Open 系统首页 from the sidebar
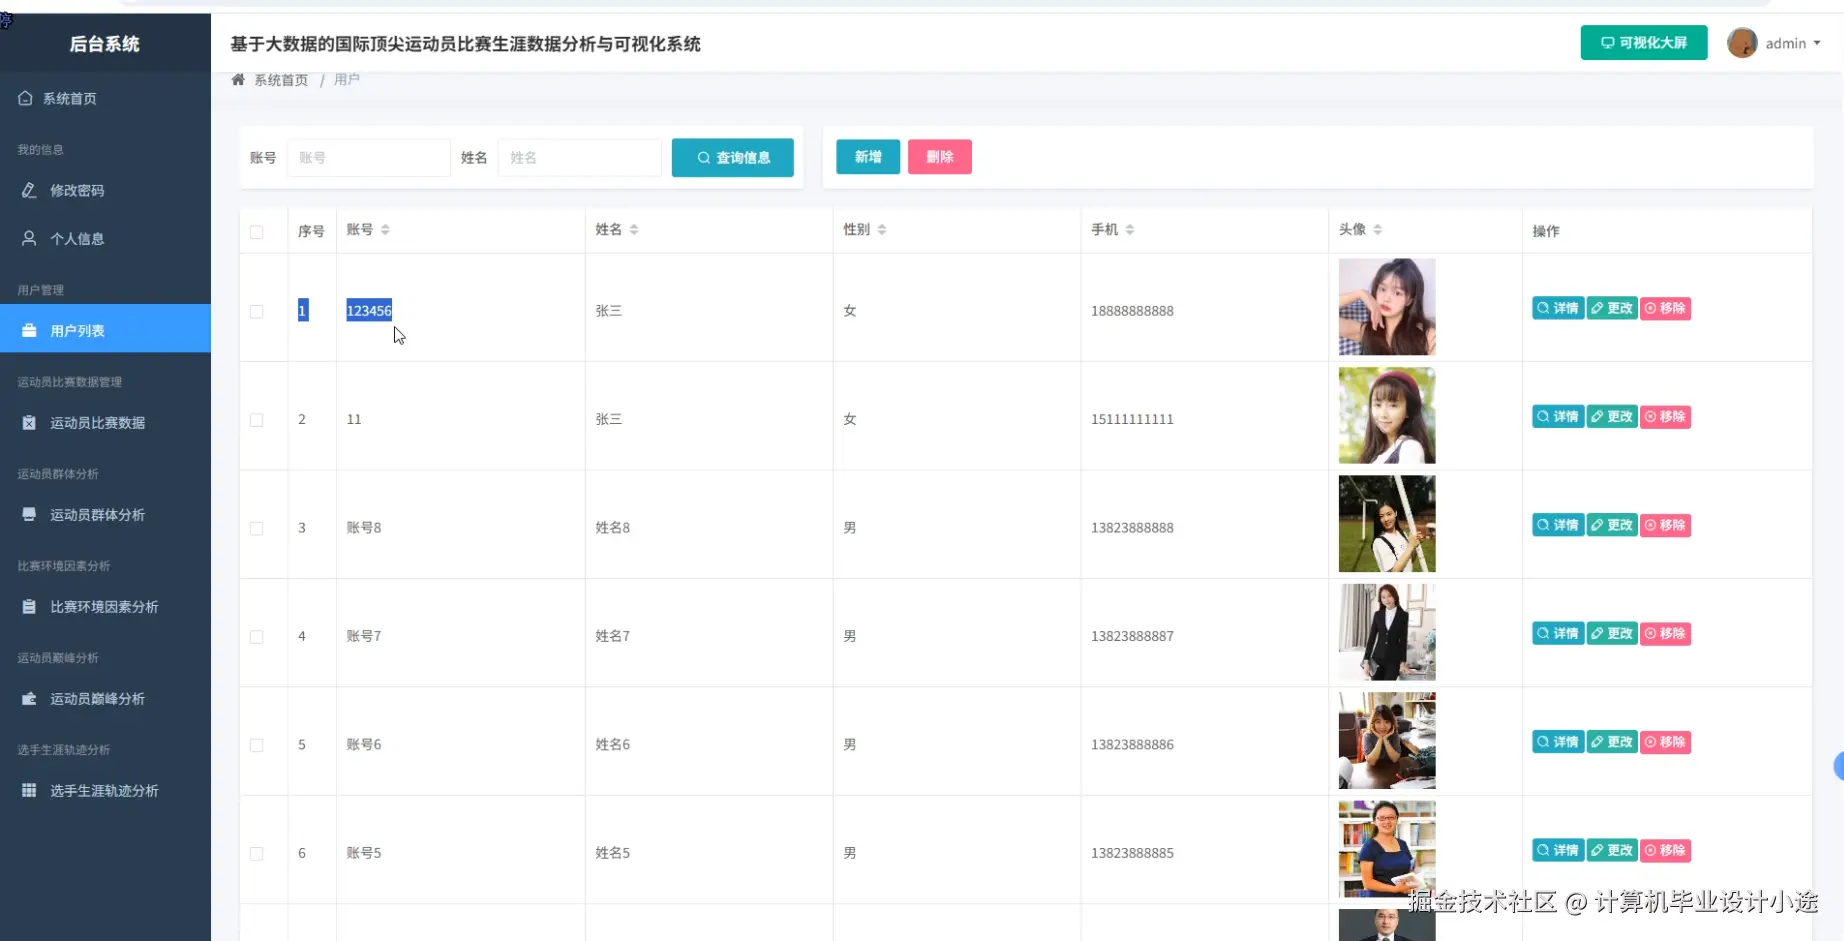1844x941 pixels. tap(105, 98)
